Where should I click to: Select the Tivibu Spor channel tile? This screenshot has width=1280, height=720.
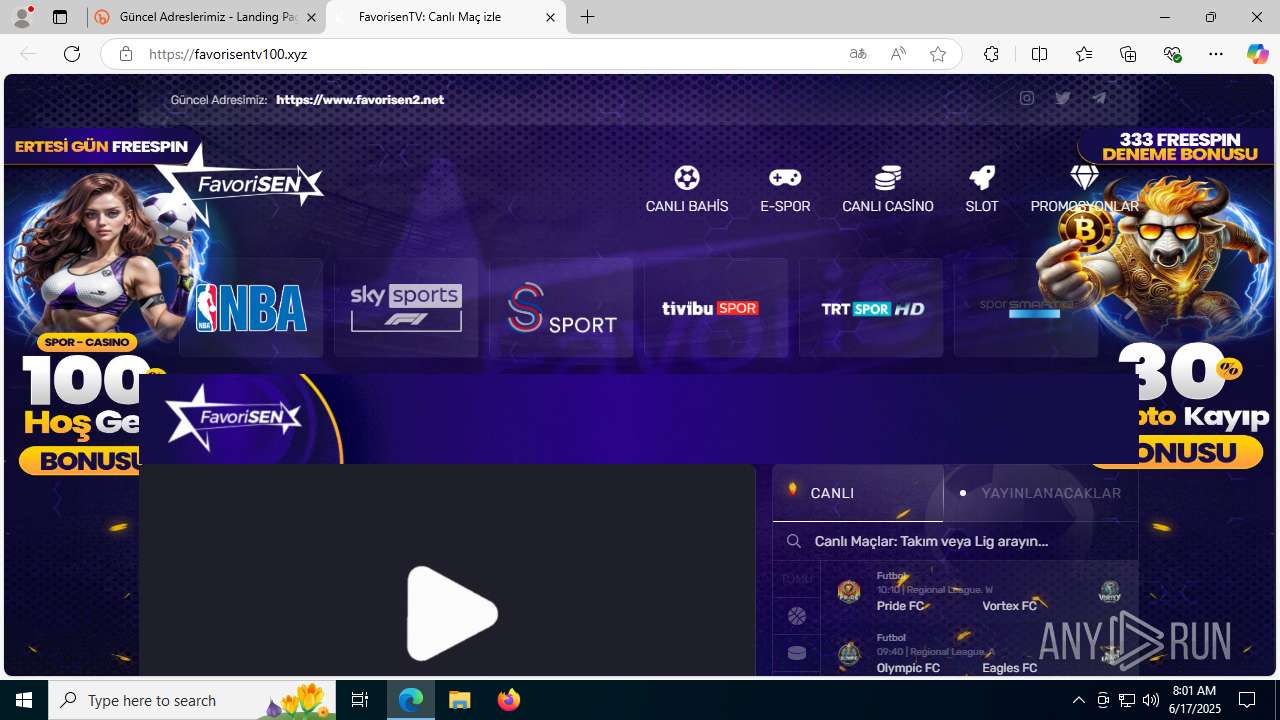pyautogui.click(x=716, y=308)
